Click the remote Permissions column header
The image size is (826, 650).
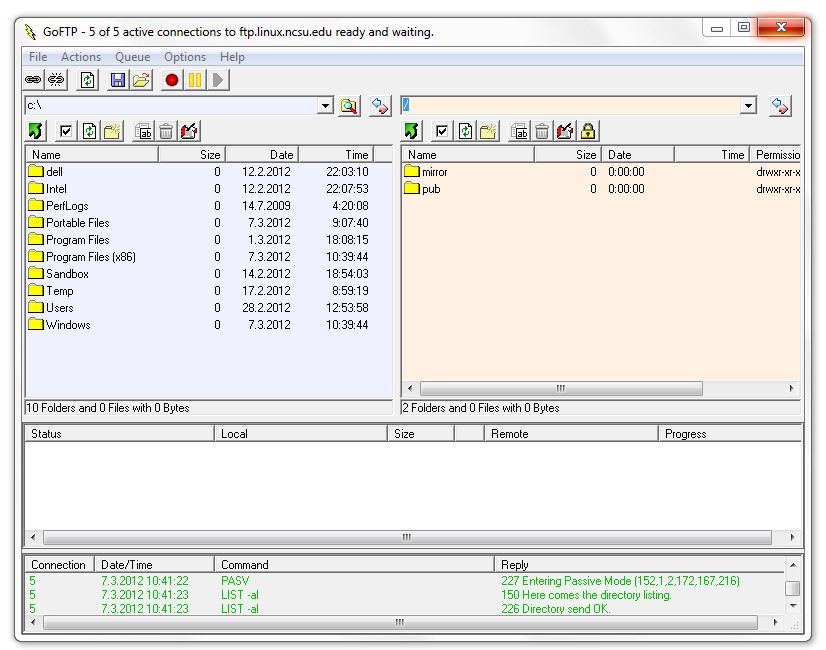775,154
